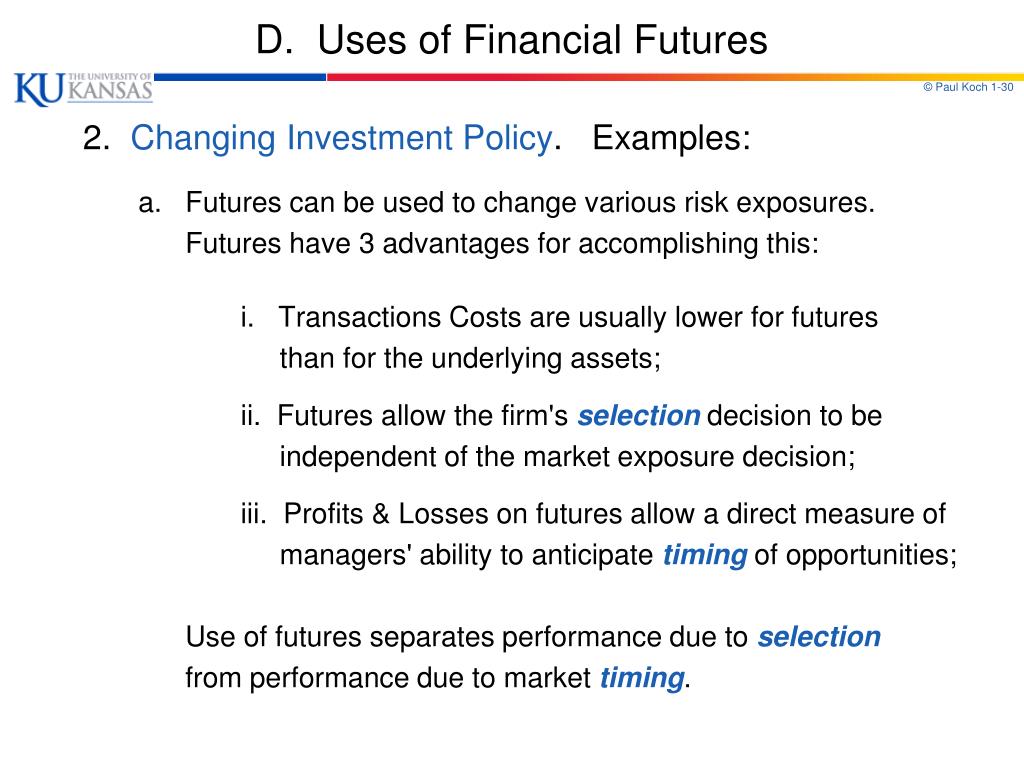Click 'selection' in the closing summary sentence
This screenshot has height=768, width=1024.
click(819, 637)
